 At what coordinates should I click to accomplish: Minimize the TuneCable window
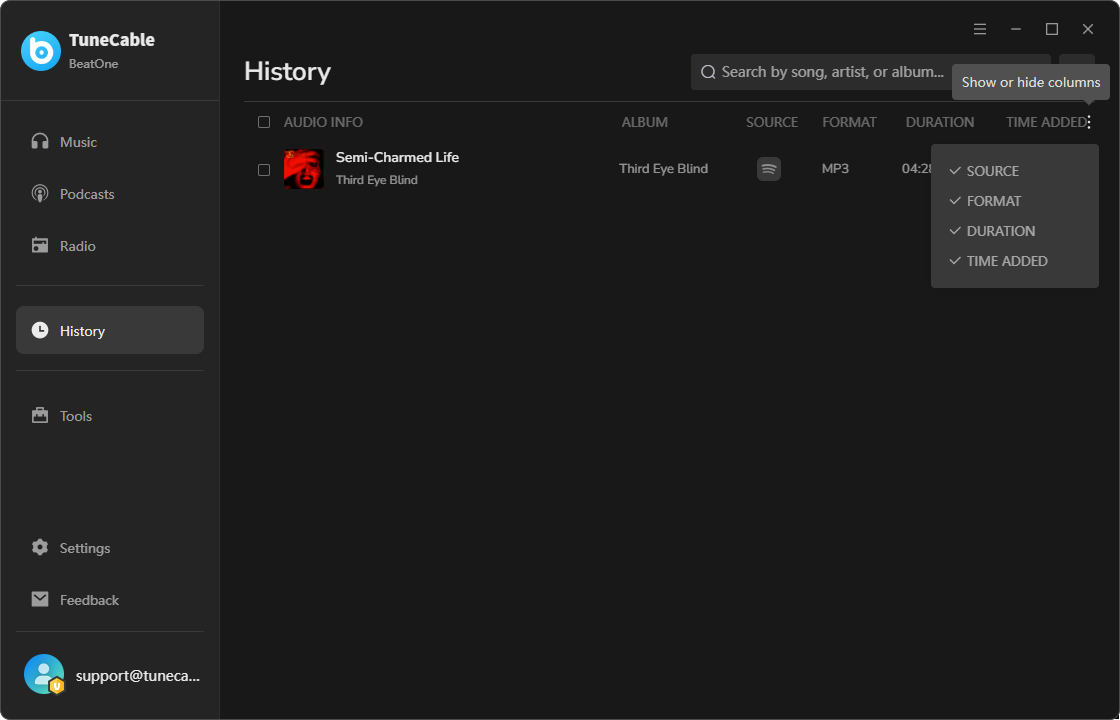pos(1016,29)
